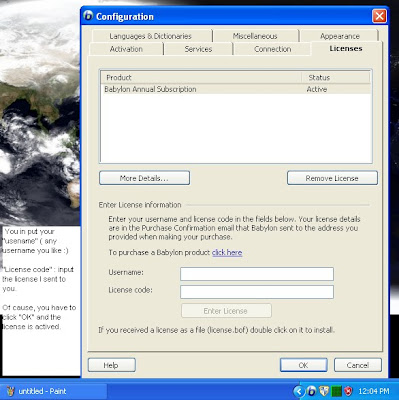Viewport: 399px width, 400px height.
Task: Go to the Activation tab
Action: [x=126, y=49]
